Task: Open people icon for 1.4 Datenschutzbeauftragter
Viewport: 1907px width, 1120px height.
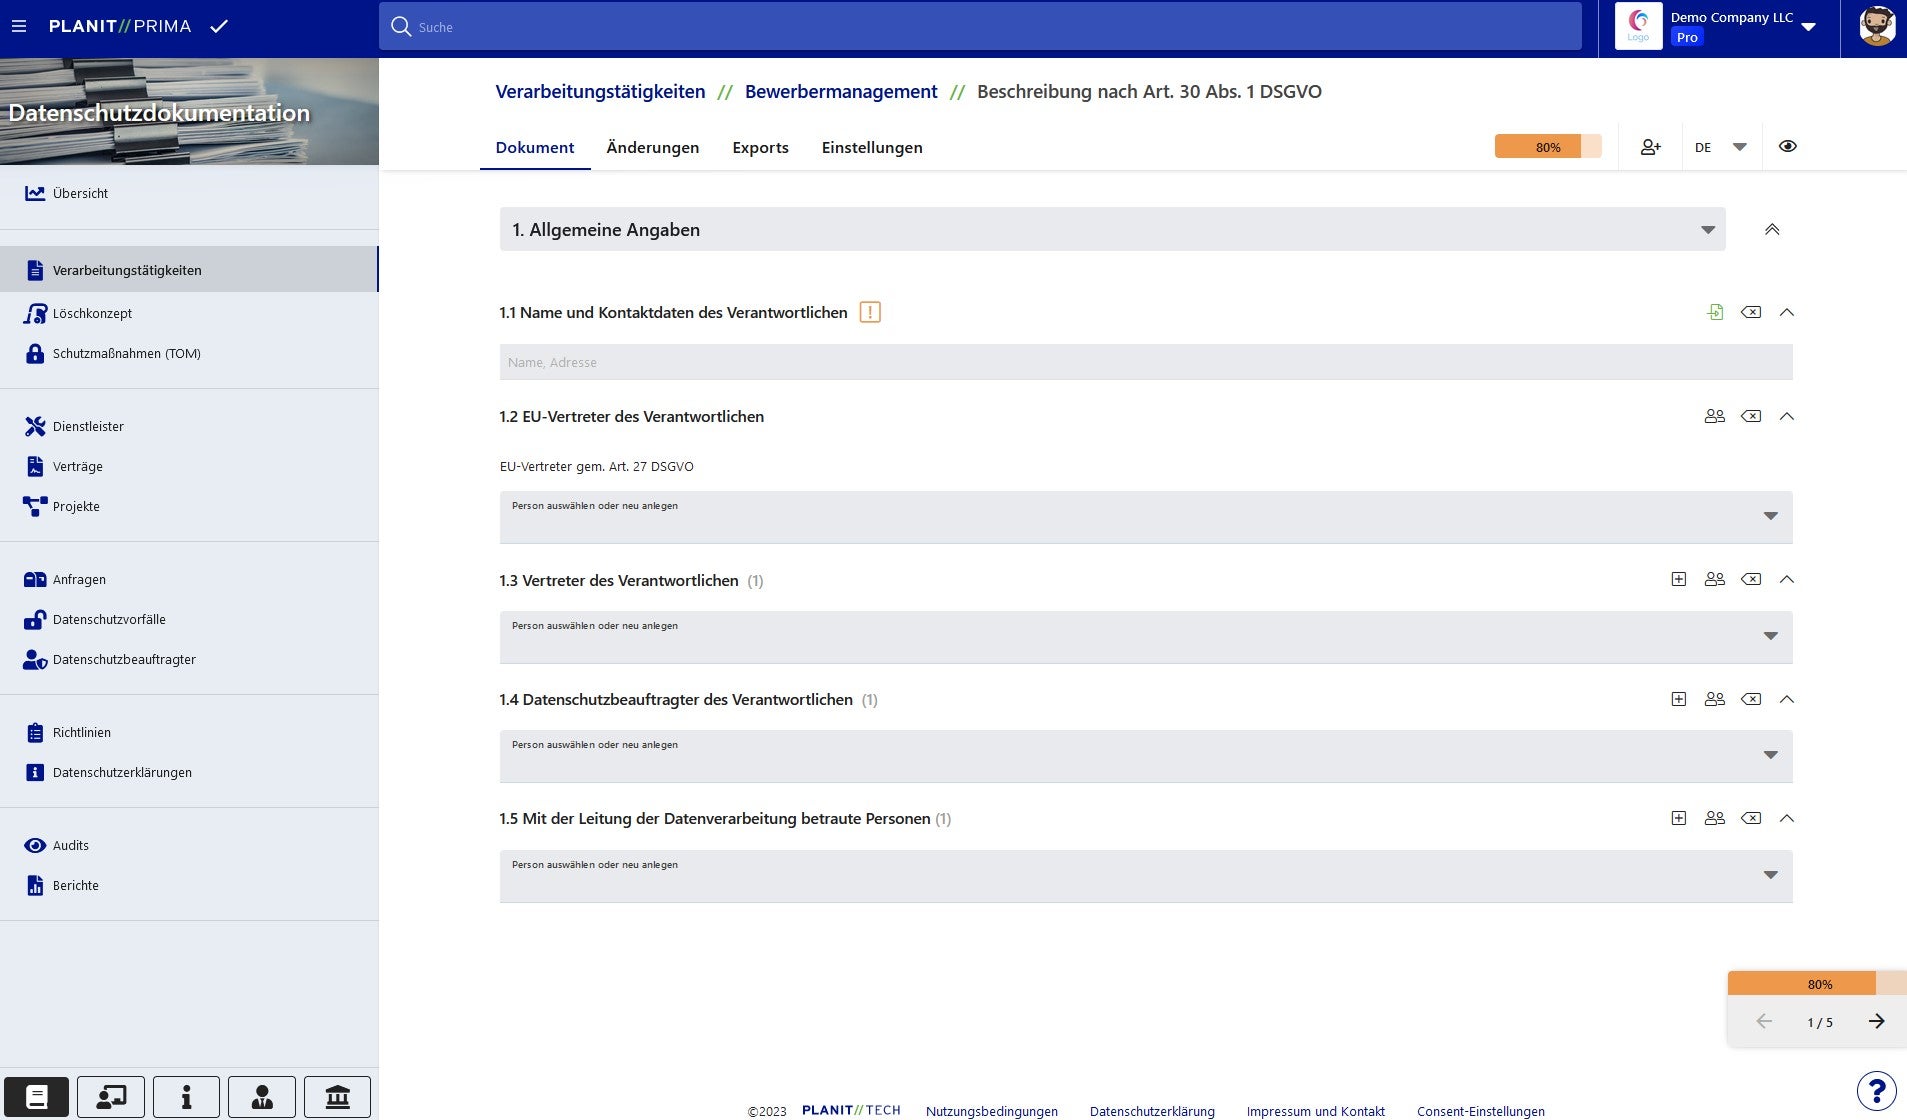Action: (1715, 699)
